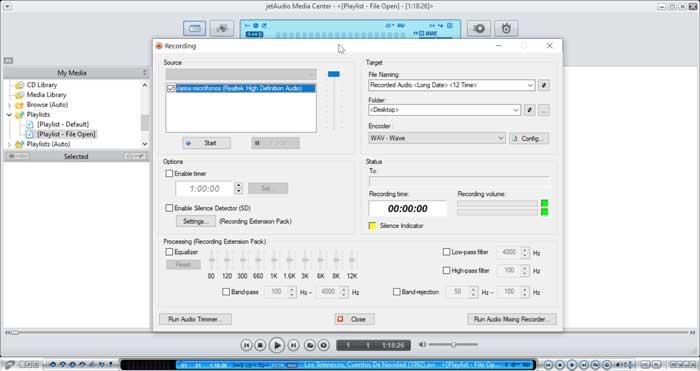
Task: Click Run Audio Trimmer button
Action: tap(195, 319)
